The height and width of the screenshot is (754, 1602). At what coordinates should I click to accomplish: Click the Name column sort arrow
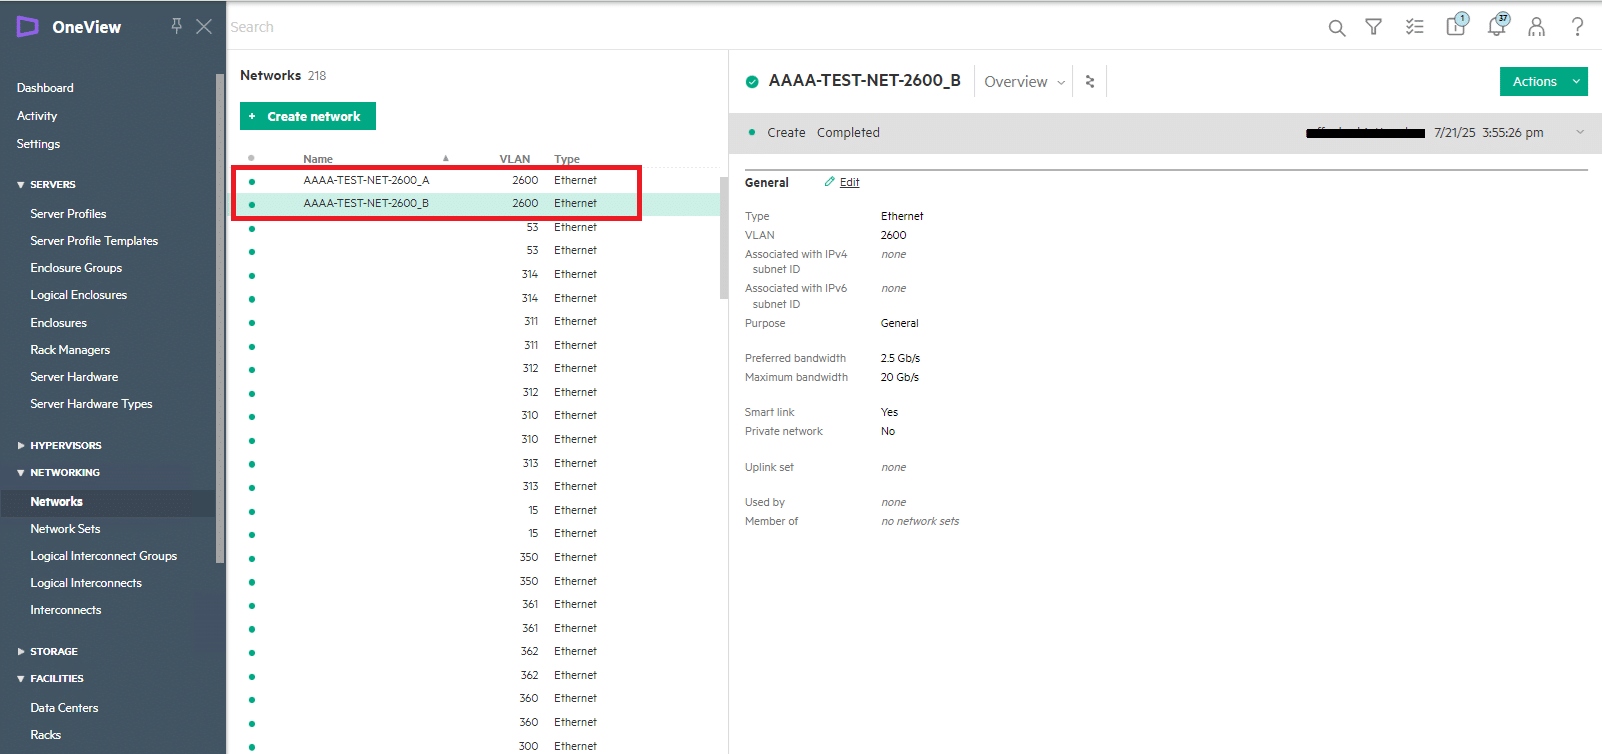click(446, 158)
